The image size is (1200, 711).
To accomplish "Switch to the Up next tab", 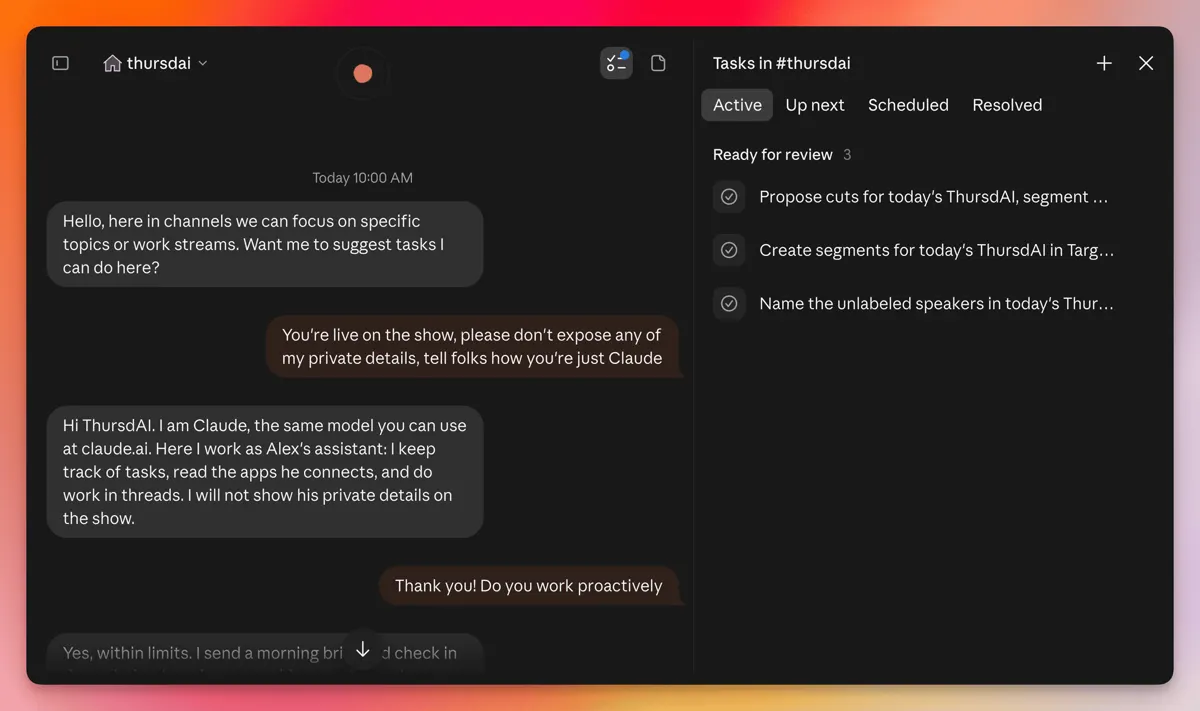I will (x=815, y=105).
